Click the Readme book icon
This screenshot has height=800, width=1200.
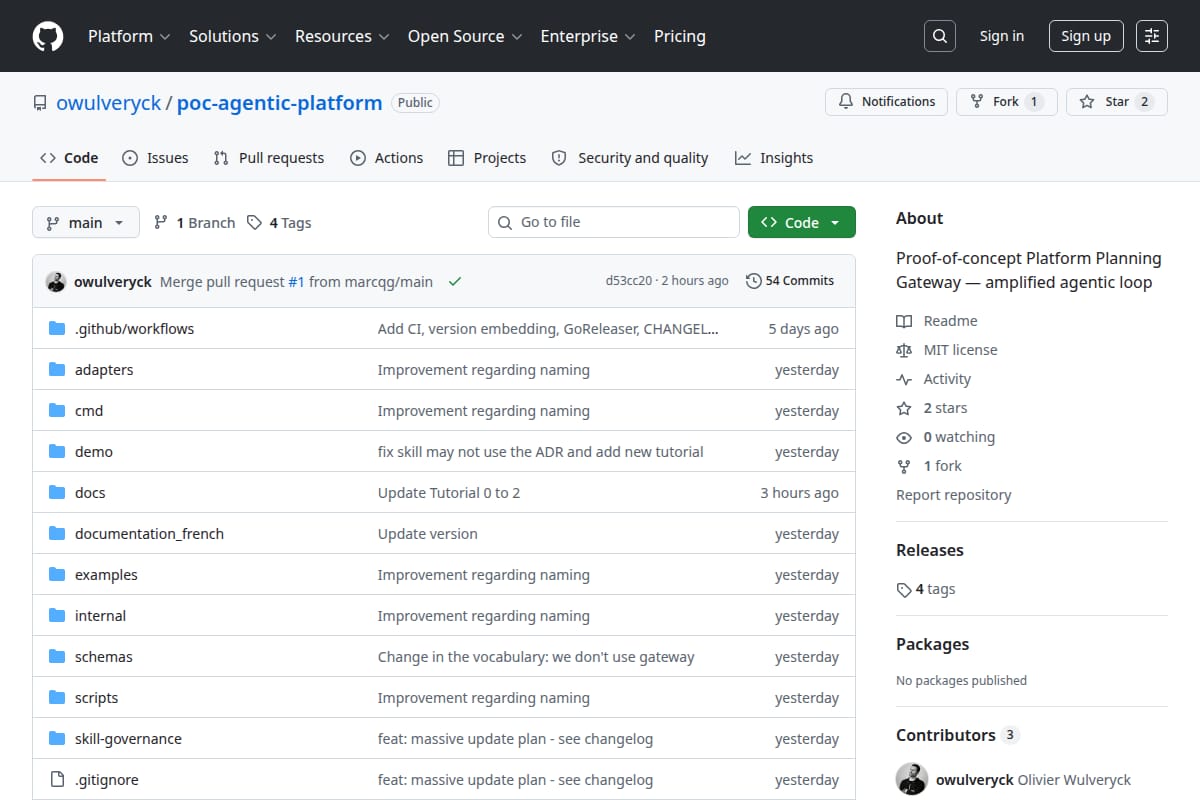[904, 321]
